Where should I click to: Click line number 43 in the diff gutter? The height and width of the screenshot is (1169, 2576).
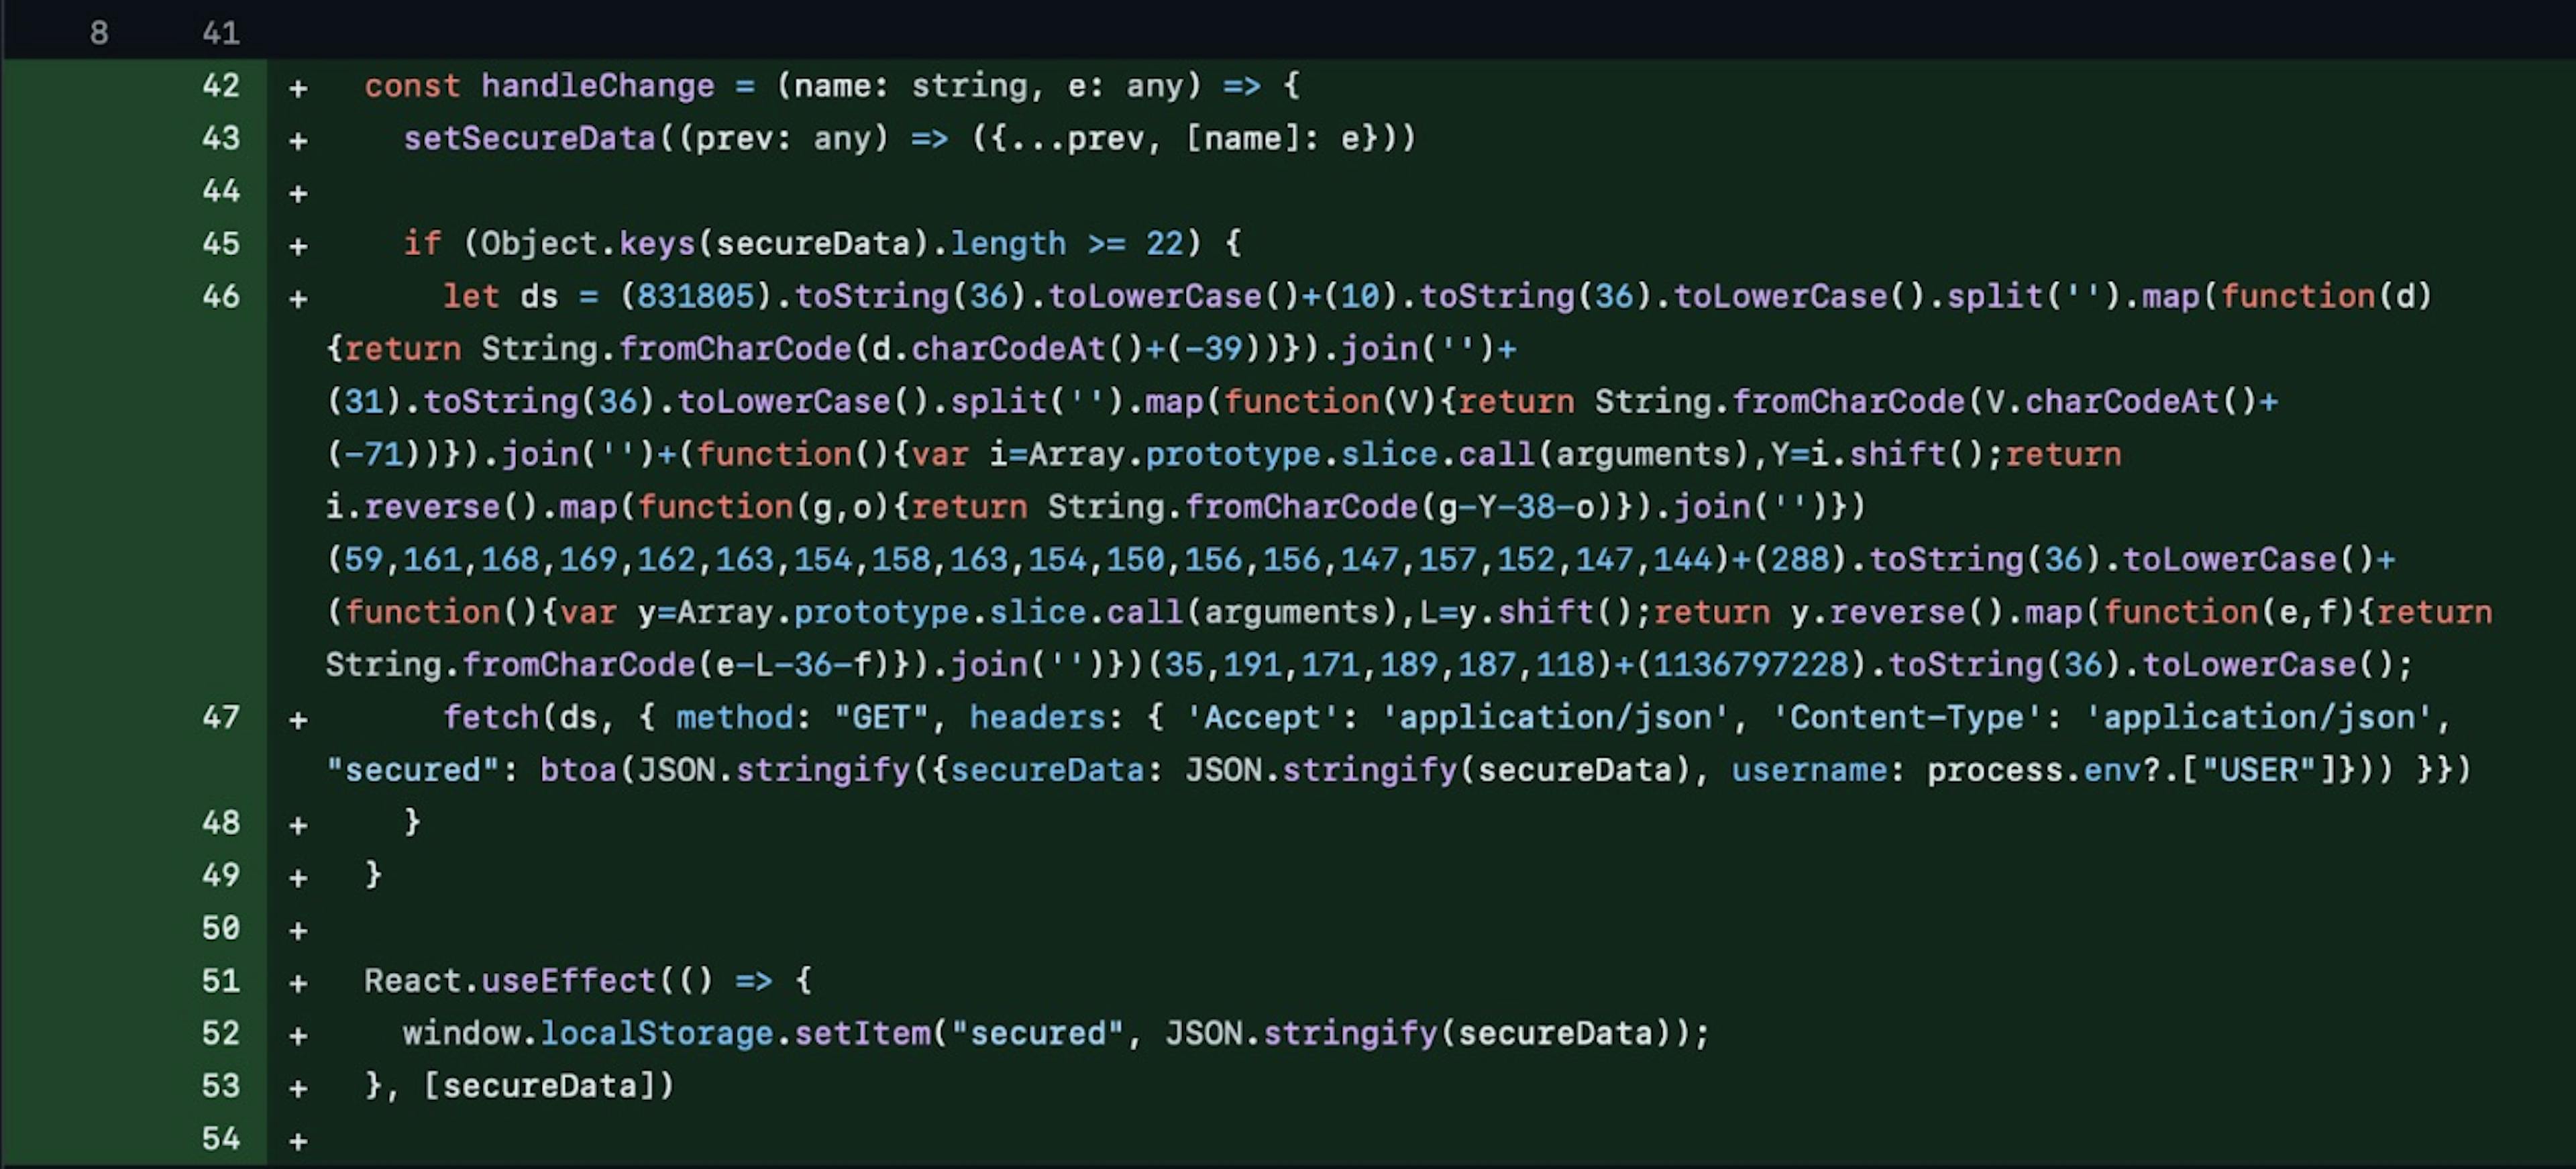coord(221,138)
